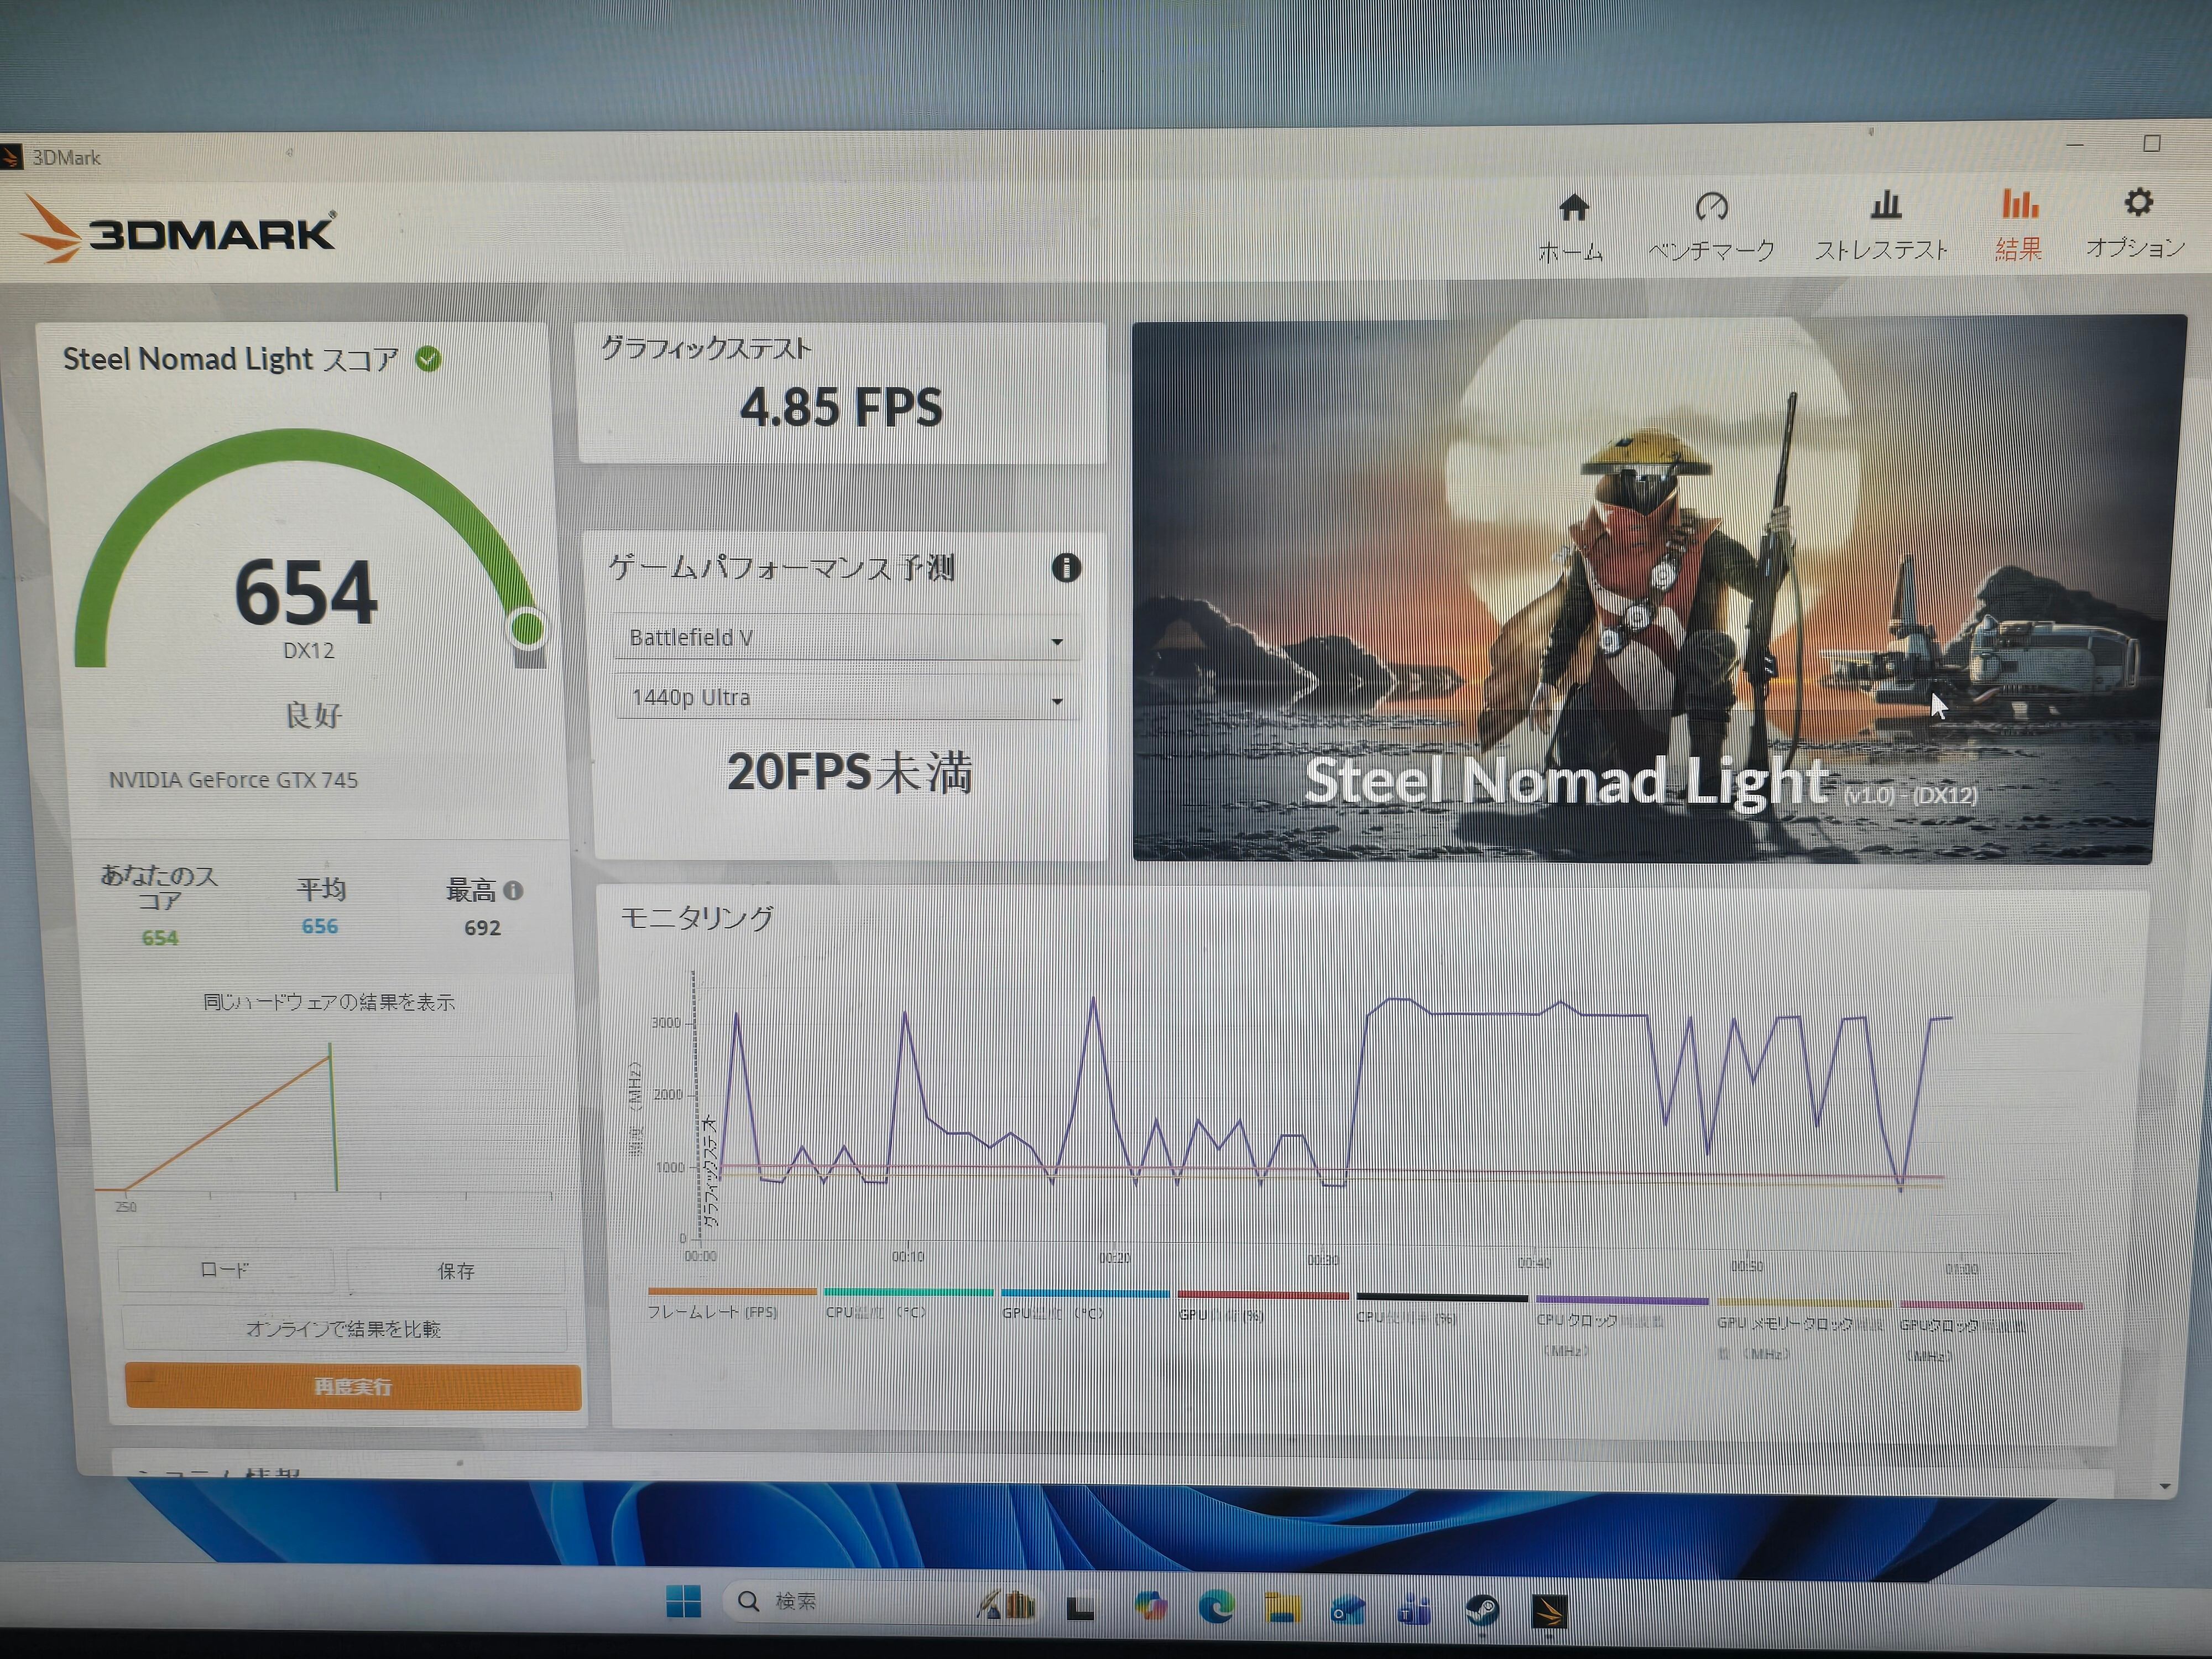This screenshot has height=1659, width=2212.
Task: Click the Compare results online (オンラインで結果を比較) button
Action: point(343,1329)
